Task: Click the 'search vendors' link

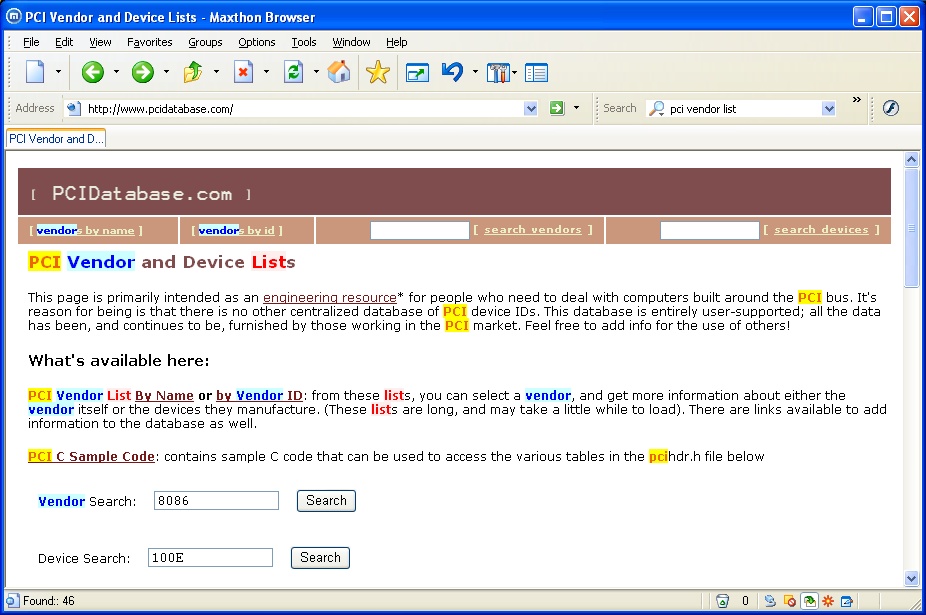Action: point(533,230)
